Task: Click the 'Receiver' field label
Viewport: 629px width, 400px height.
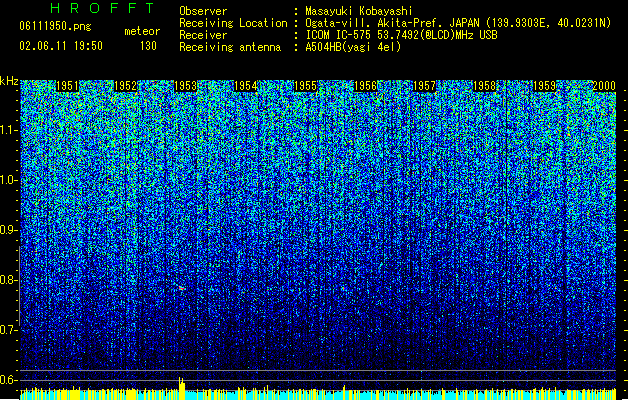Action: coord(203,35)
